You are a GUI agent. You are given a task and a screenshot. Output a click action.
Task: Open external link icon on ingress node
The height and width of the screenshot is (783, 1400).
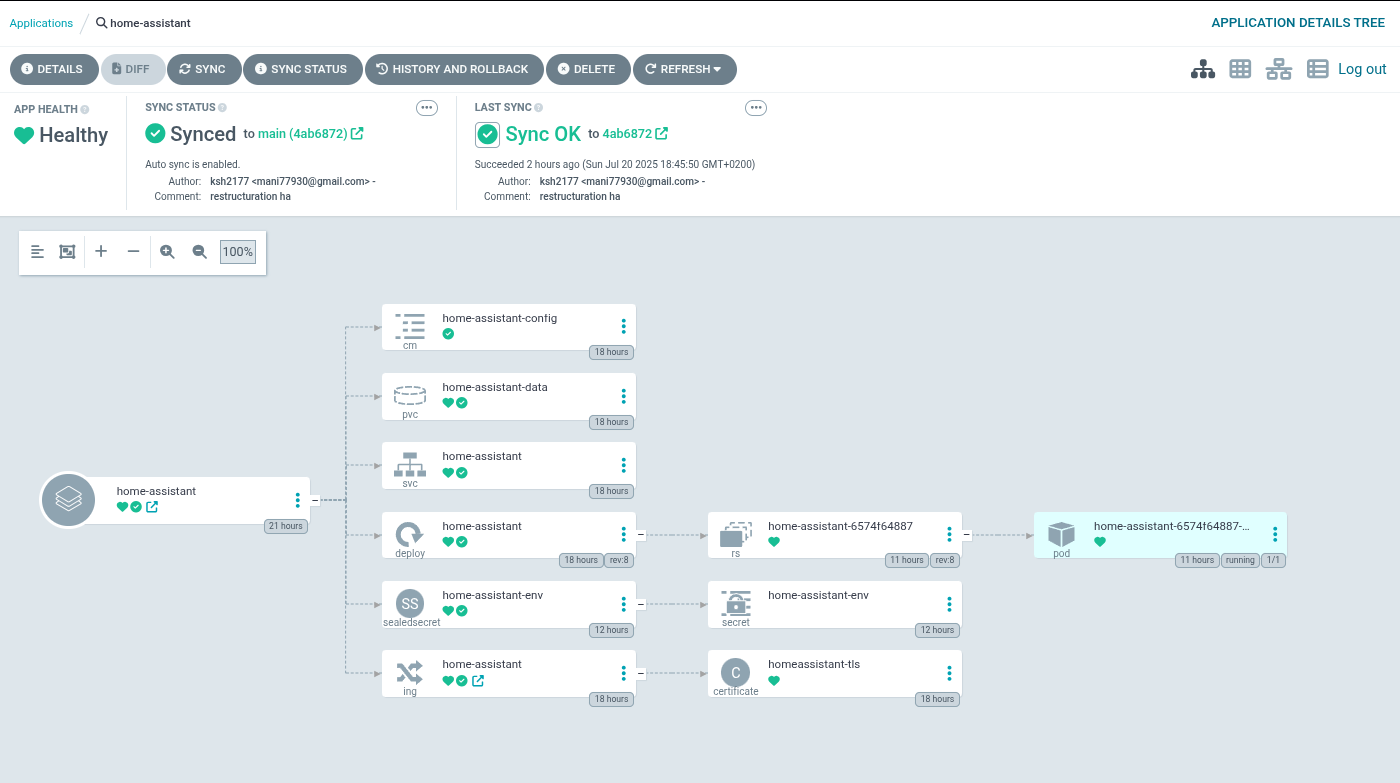tap(478, 681)
